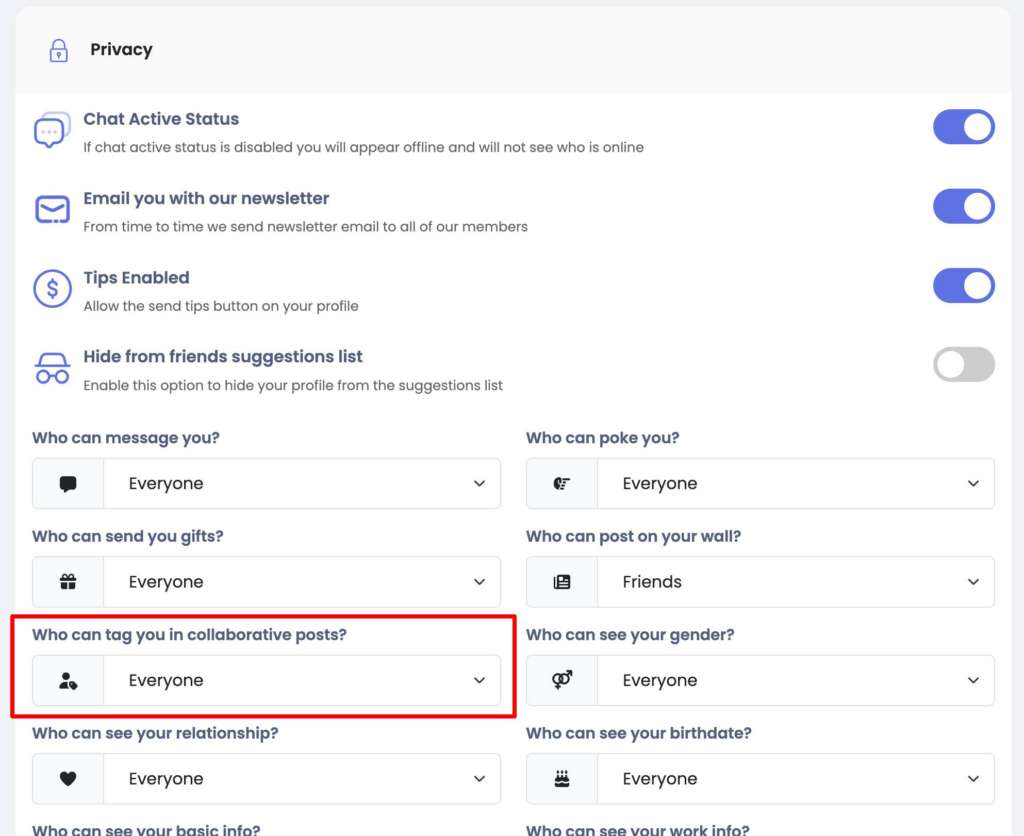Click the newsletter envelope icon
The image size is (1024, 836).
[x=52, y=209]
